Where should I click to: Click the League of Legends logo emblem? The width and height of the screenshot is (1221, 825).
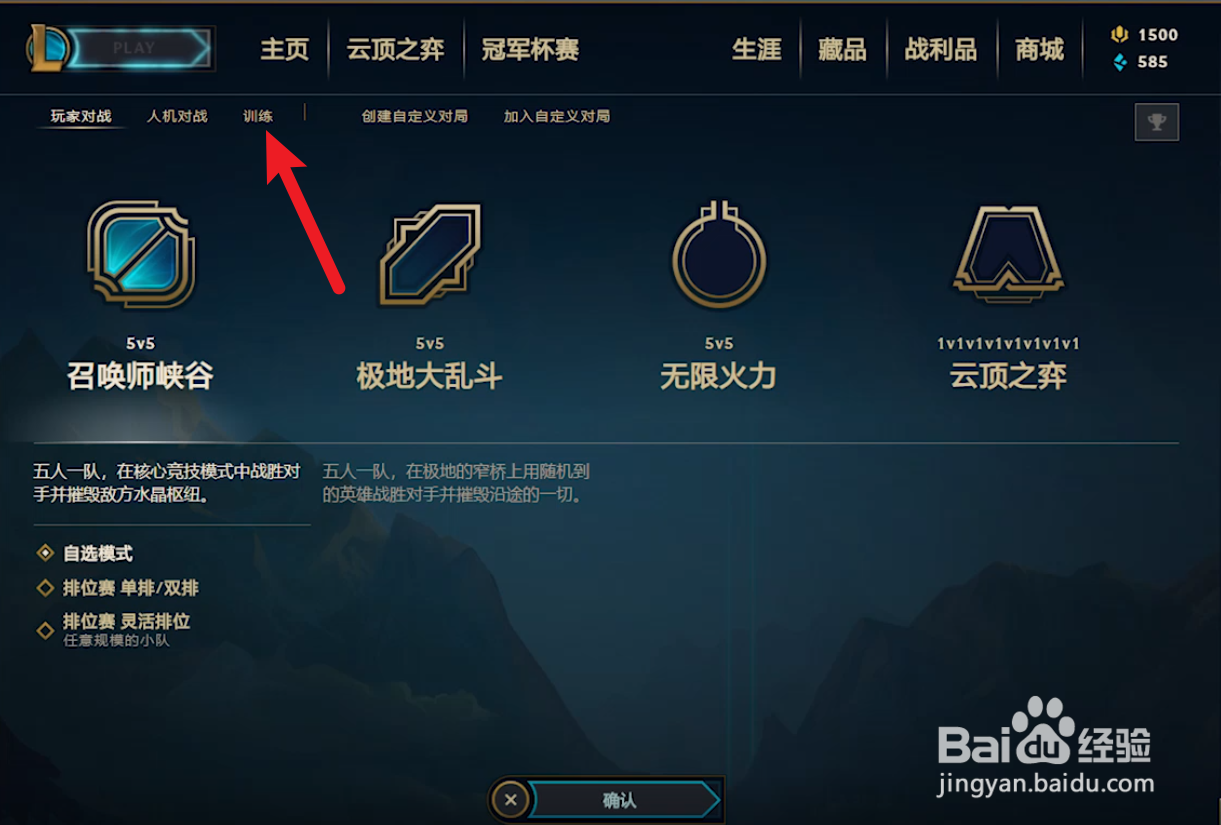pos(48,47)
